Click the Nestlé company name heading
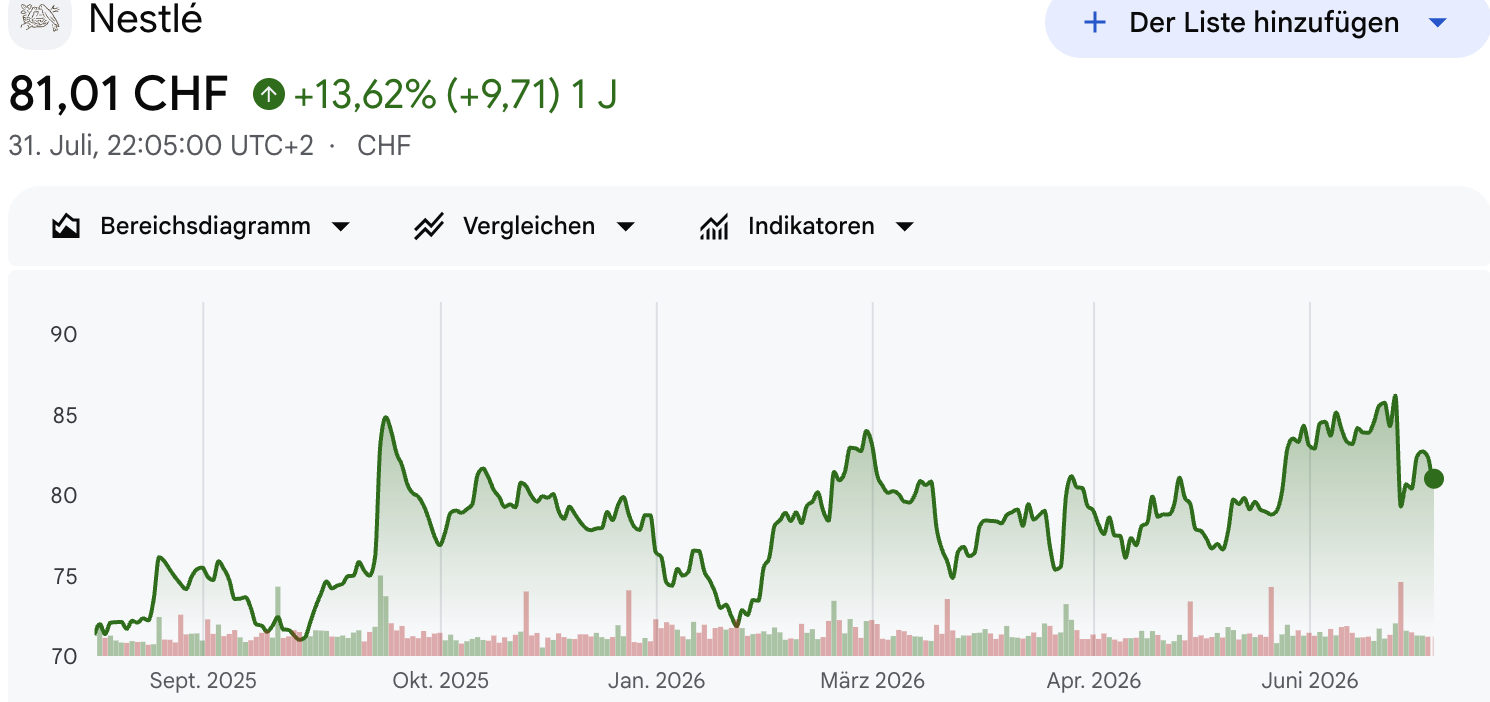 (x=146, y=19)
